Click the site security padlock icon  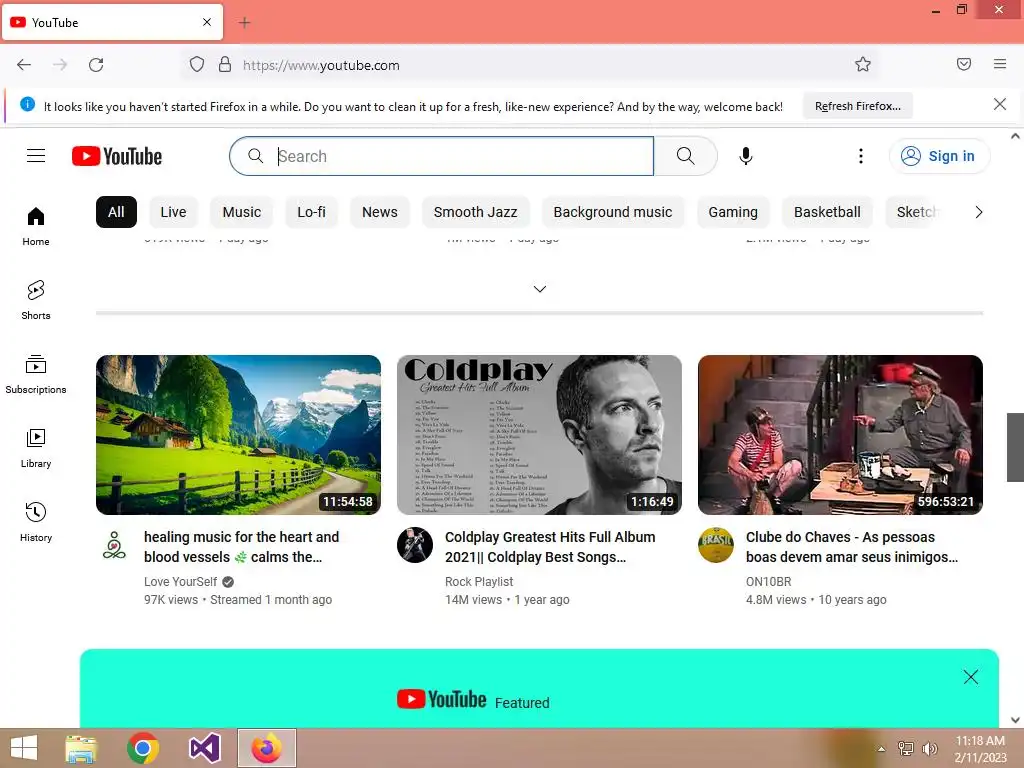[225, 64]
